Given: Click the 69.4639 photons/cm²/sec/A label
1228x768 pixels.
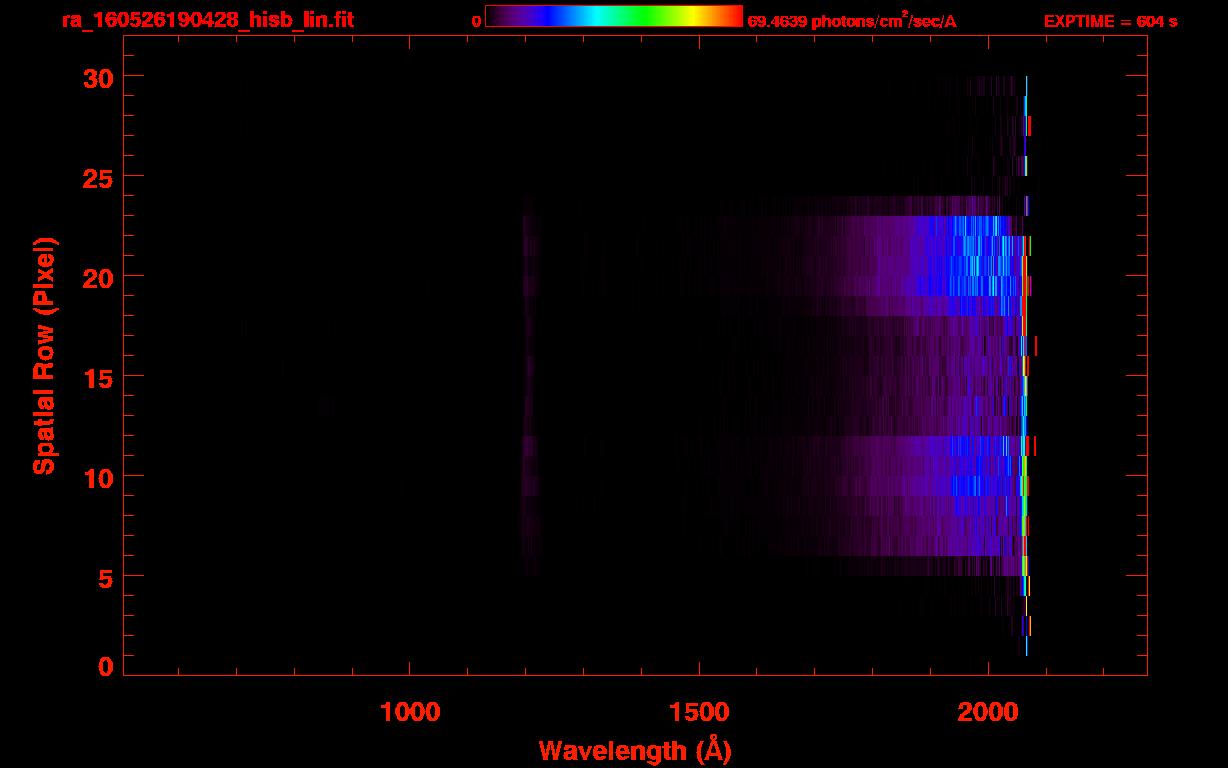Looking at the screenshot, I should [x=852, y=20].
